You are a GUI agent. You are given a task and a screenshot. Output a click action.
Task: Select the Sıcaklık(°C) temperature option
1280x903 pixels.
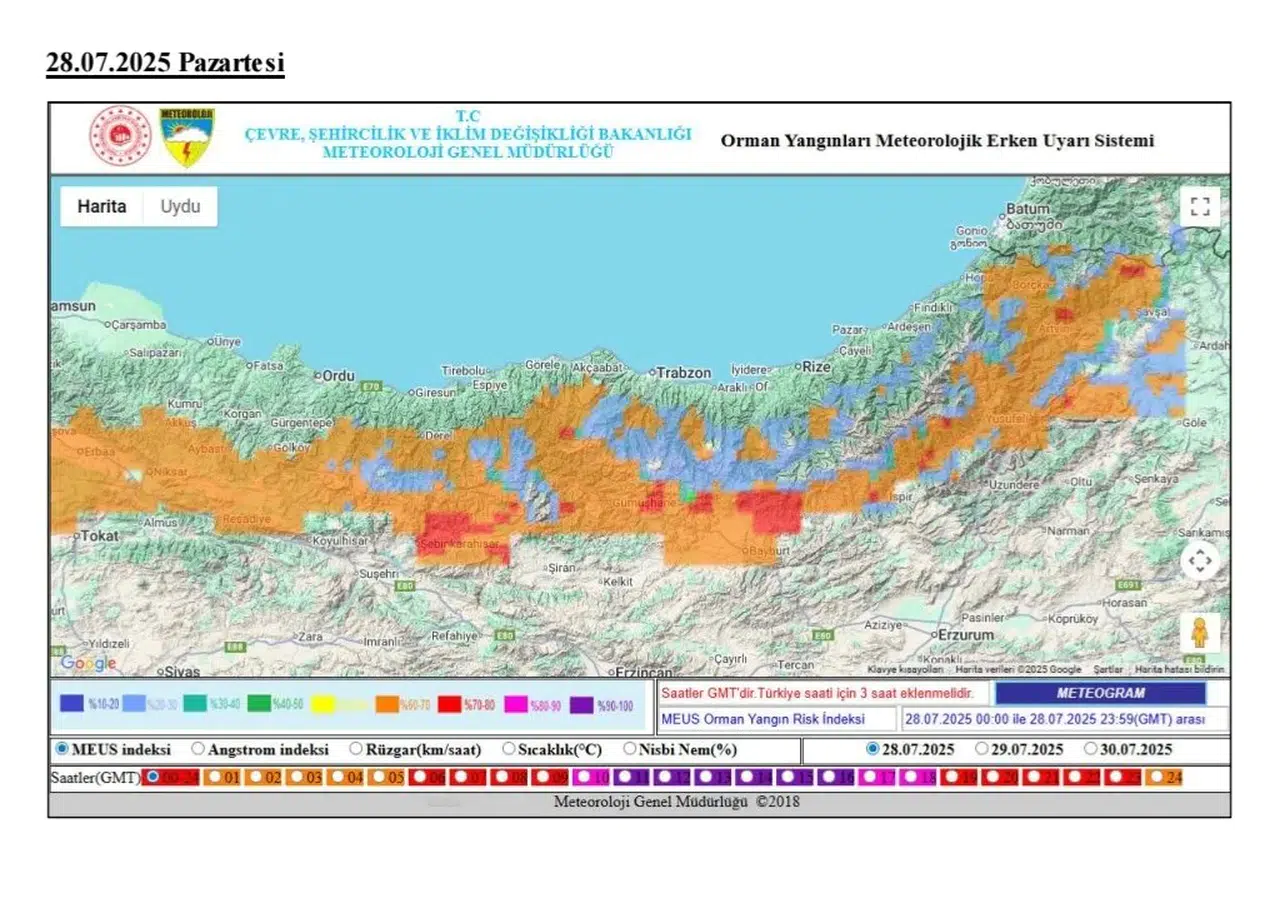(x=509, y=749)
